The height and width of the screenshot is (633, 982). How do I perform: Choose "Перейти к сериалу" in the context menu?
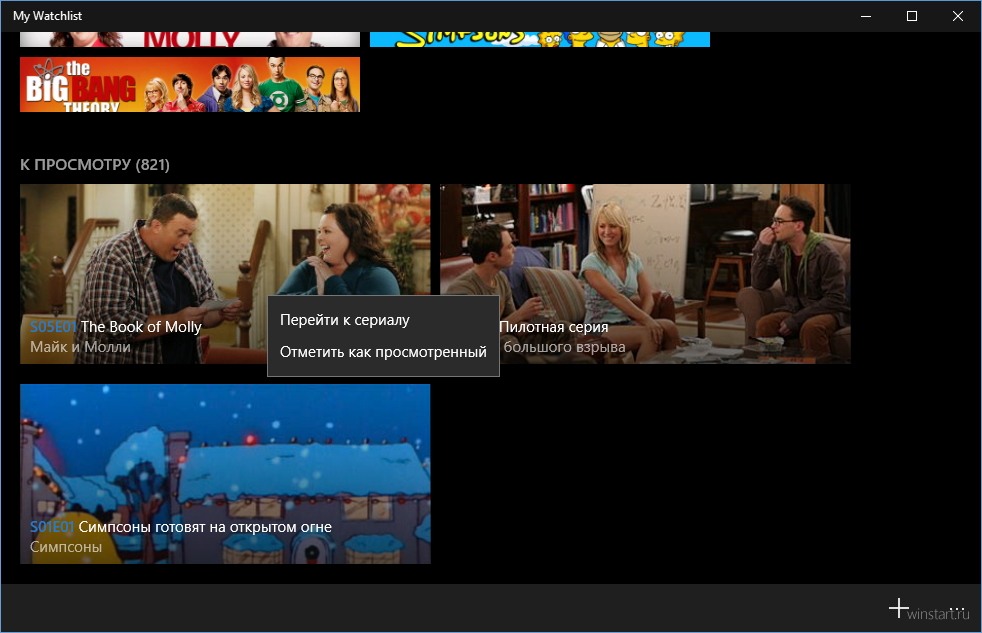click(x=344, y=320)
